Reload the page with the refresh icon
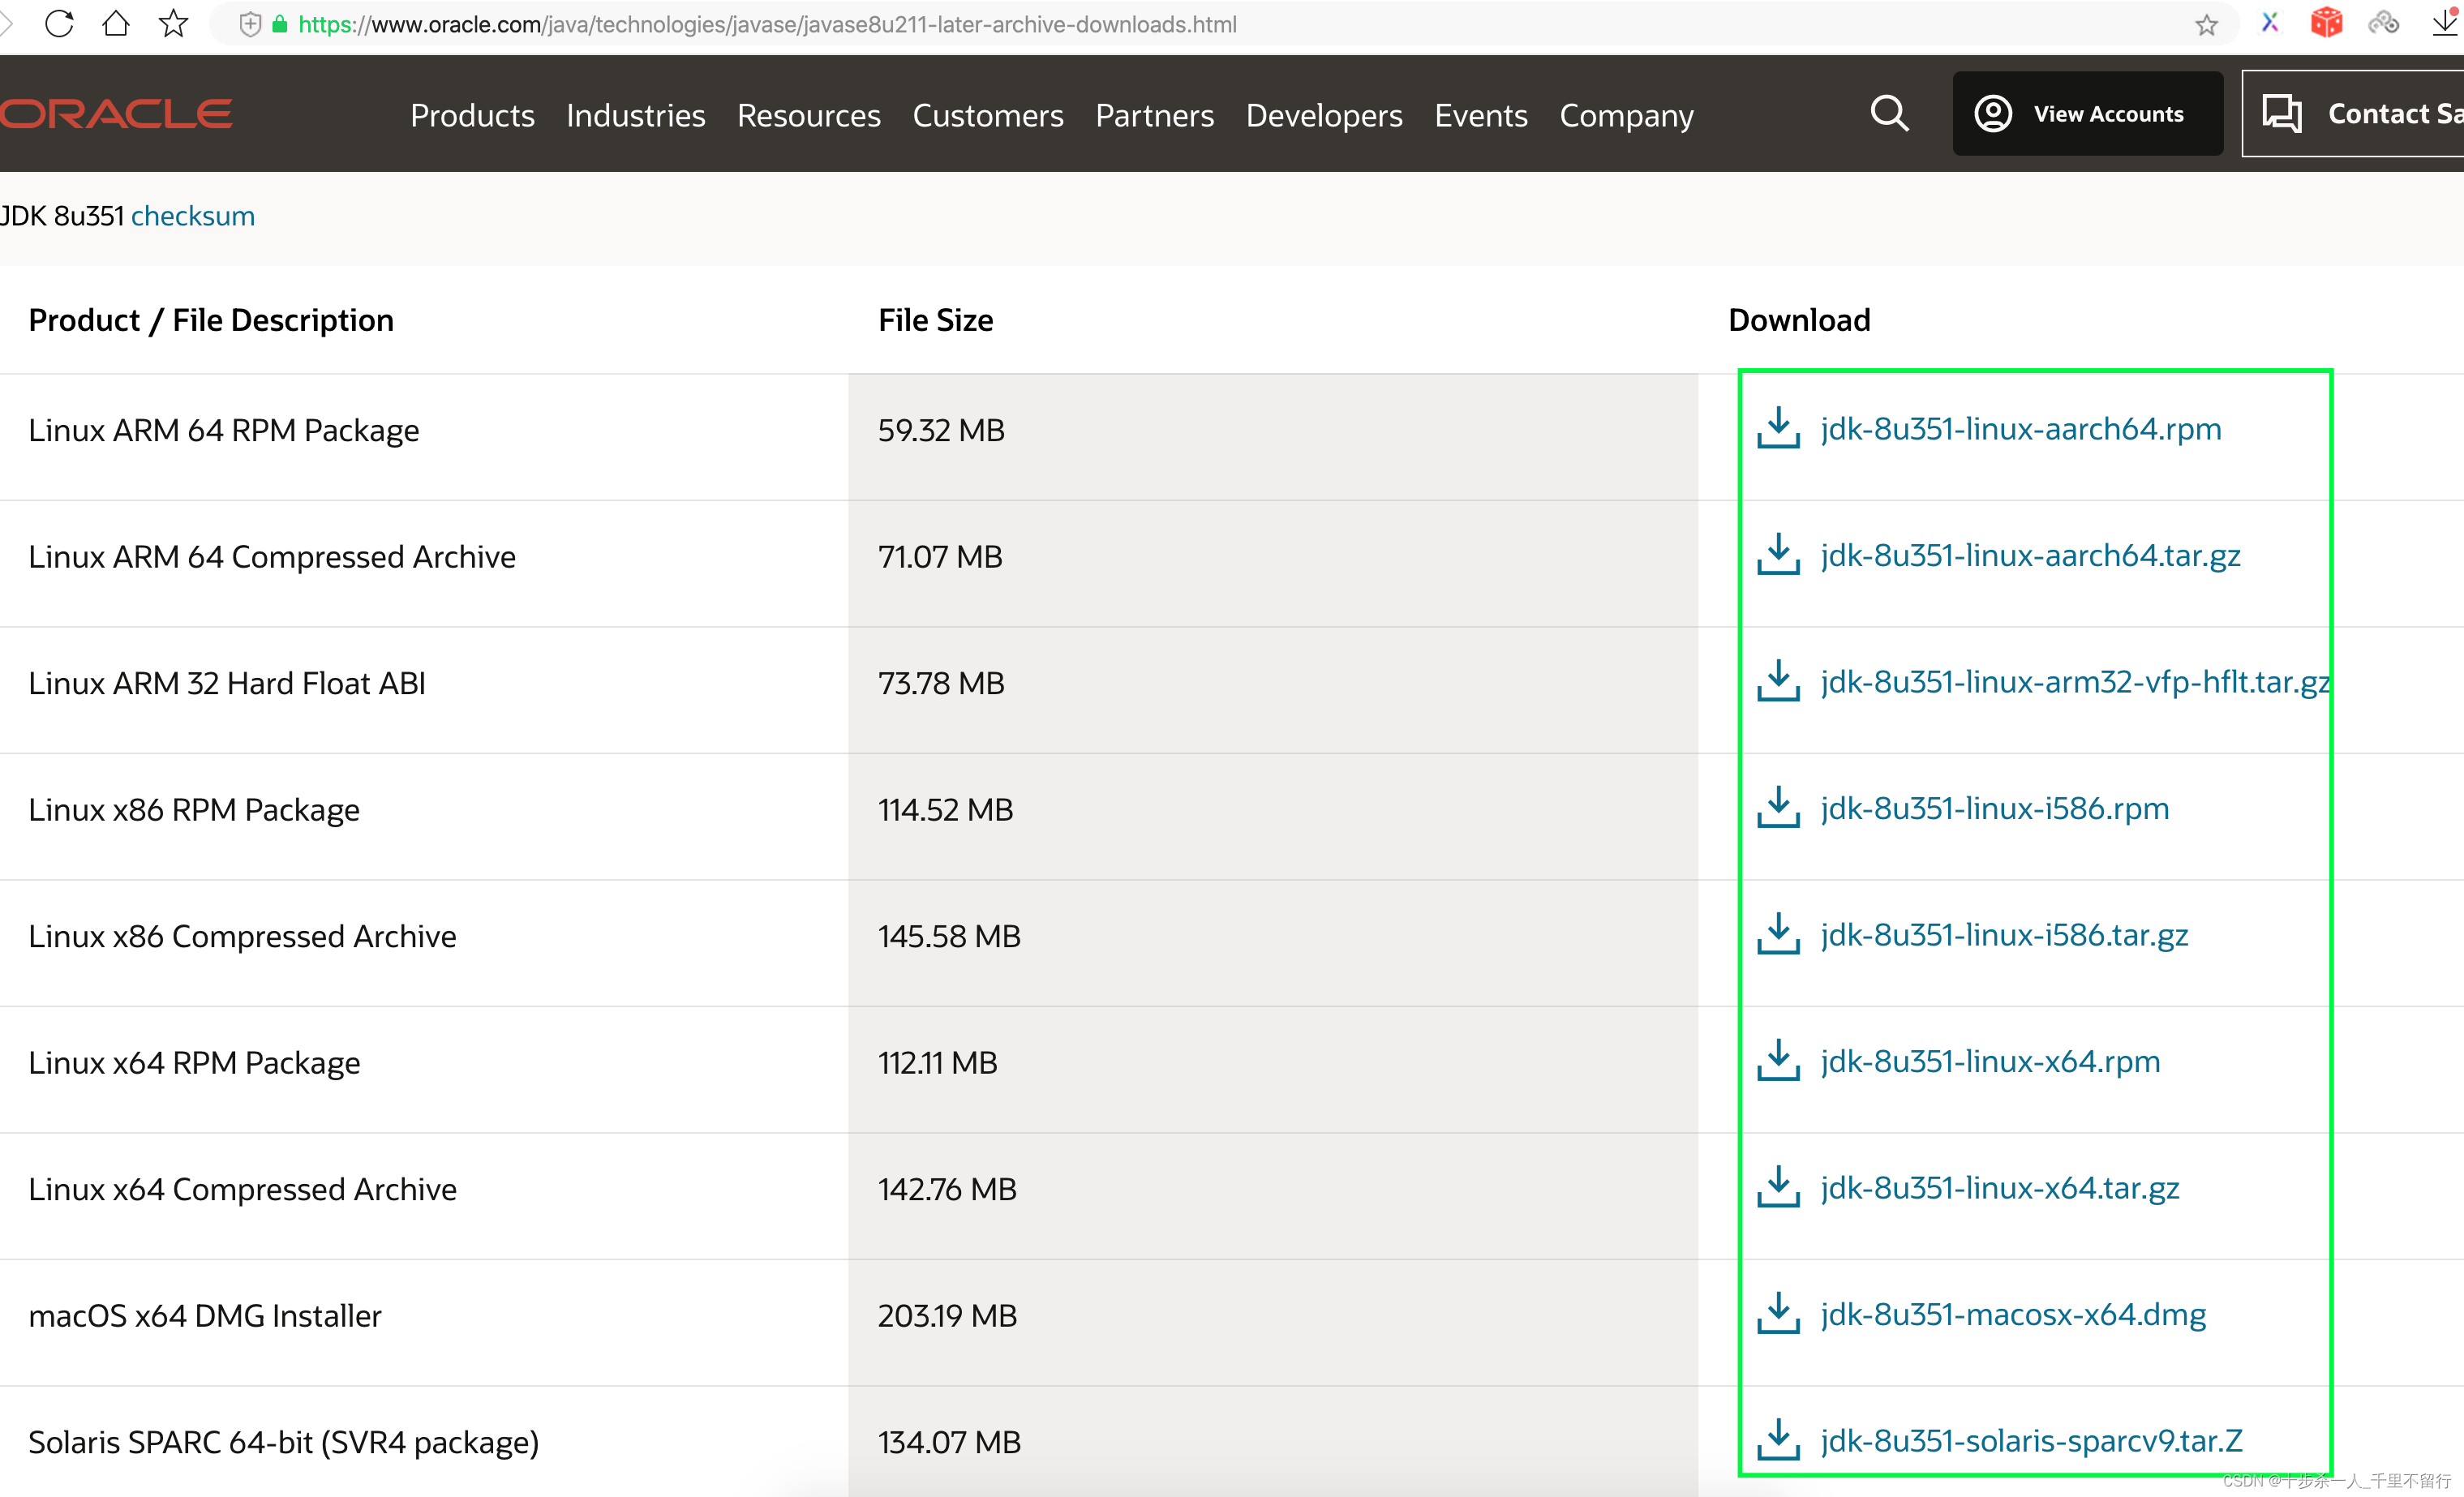 pos(59,23)
